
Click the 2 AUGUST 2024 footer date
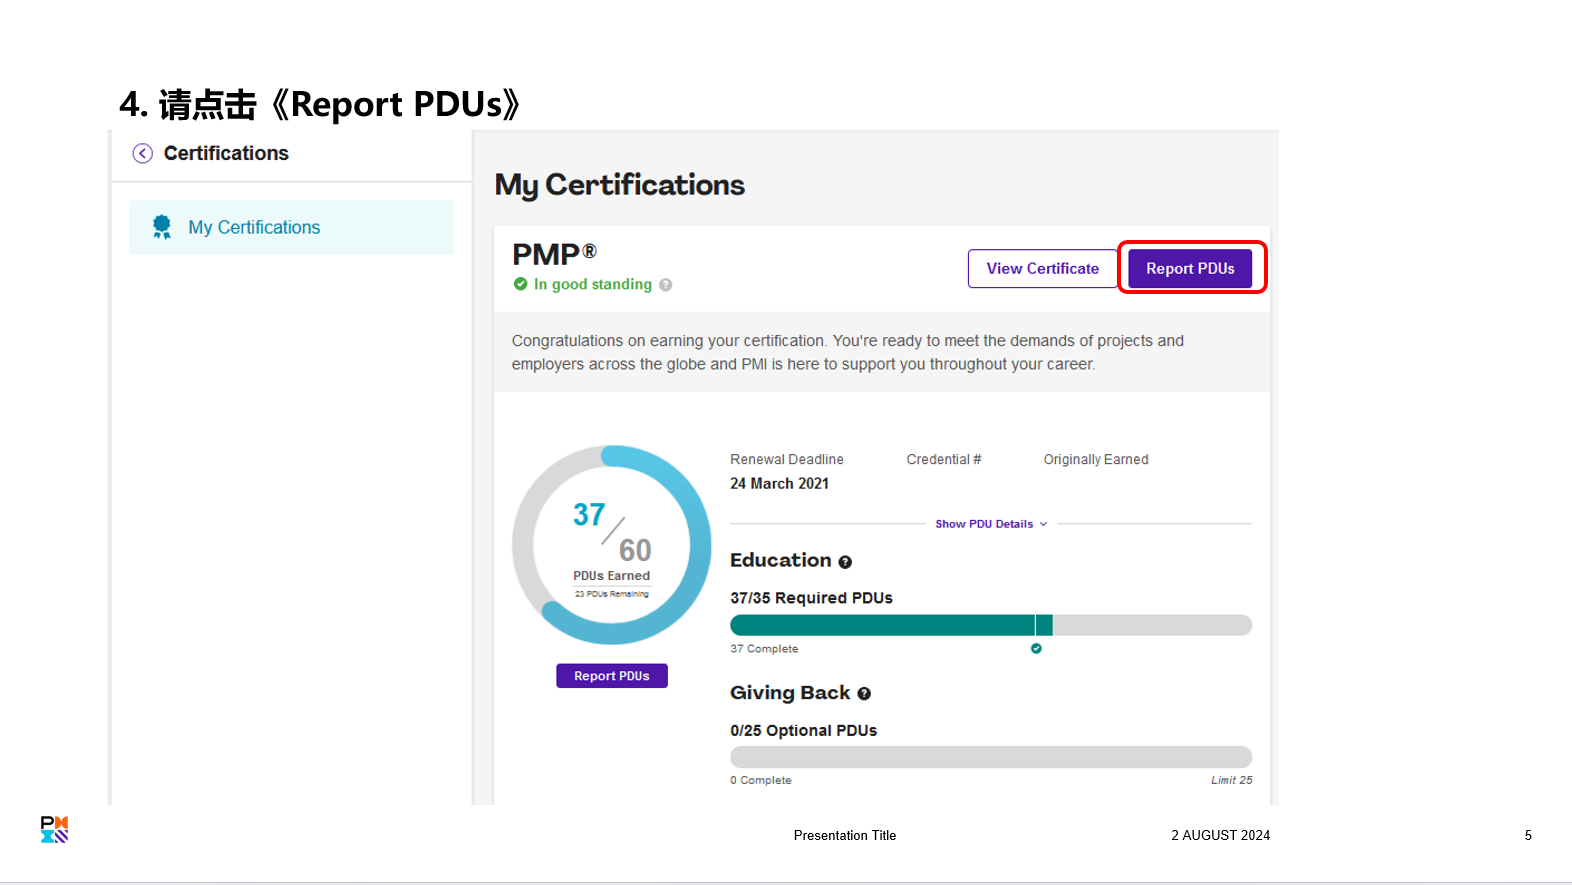1221,835
